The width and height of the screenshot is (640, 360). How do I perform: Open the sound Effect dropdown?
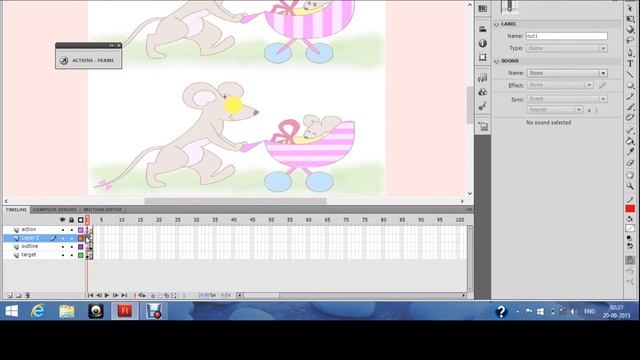560,85
